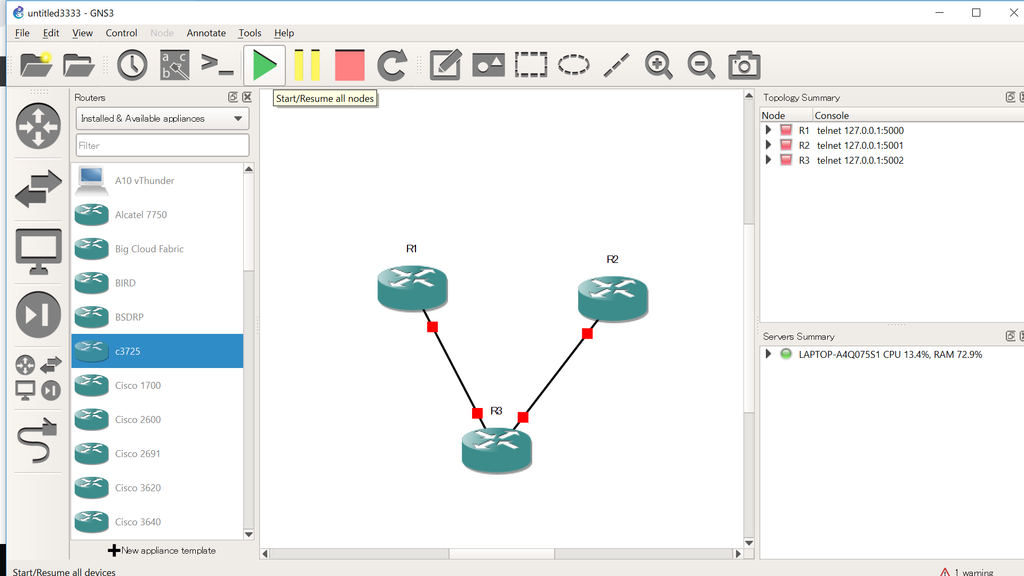Select Cisco 3640 appliance
This screenshot has width=1024, height=576.
click(157, 522)
